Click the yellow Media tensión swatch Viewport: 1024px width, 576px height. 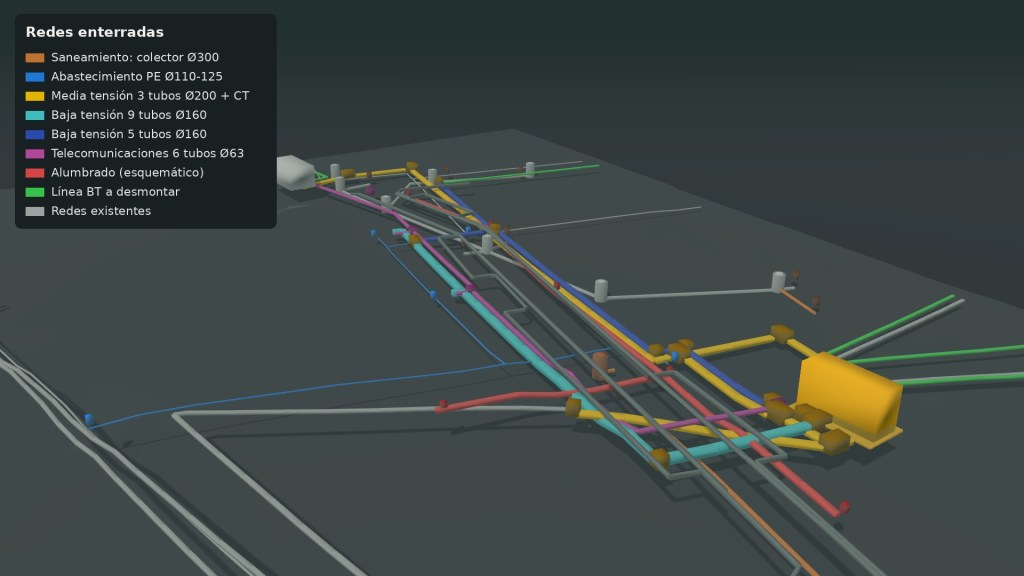[x=35, y=96]
